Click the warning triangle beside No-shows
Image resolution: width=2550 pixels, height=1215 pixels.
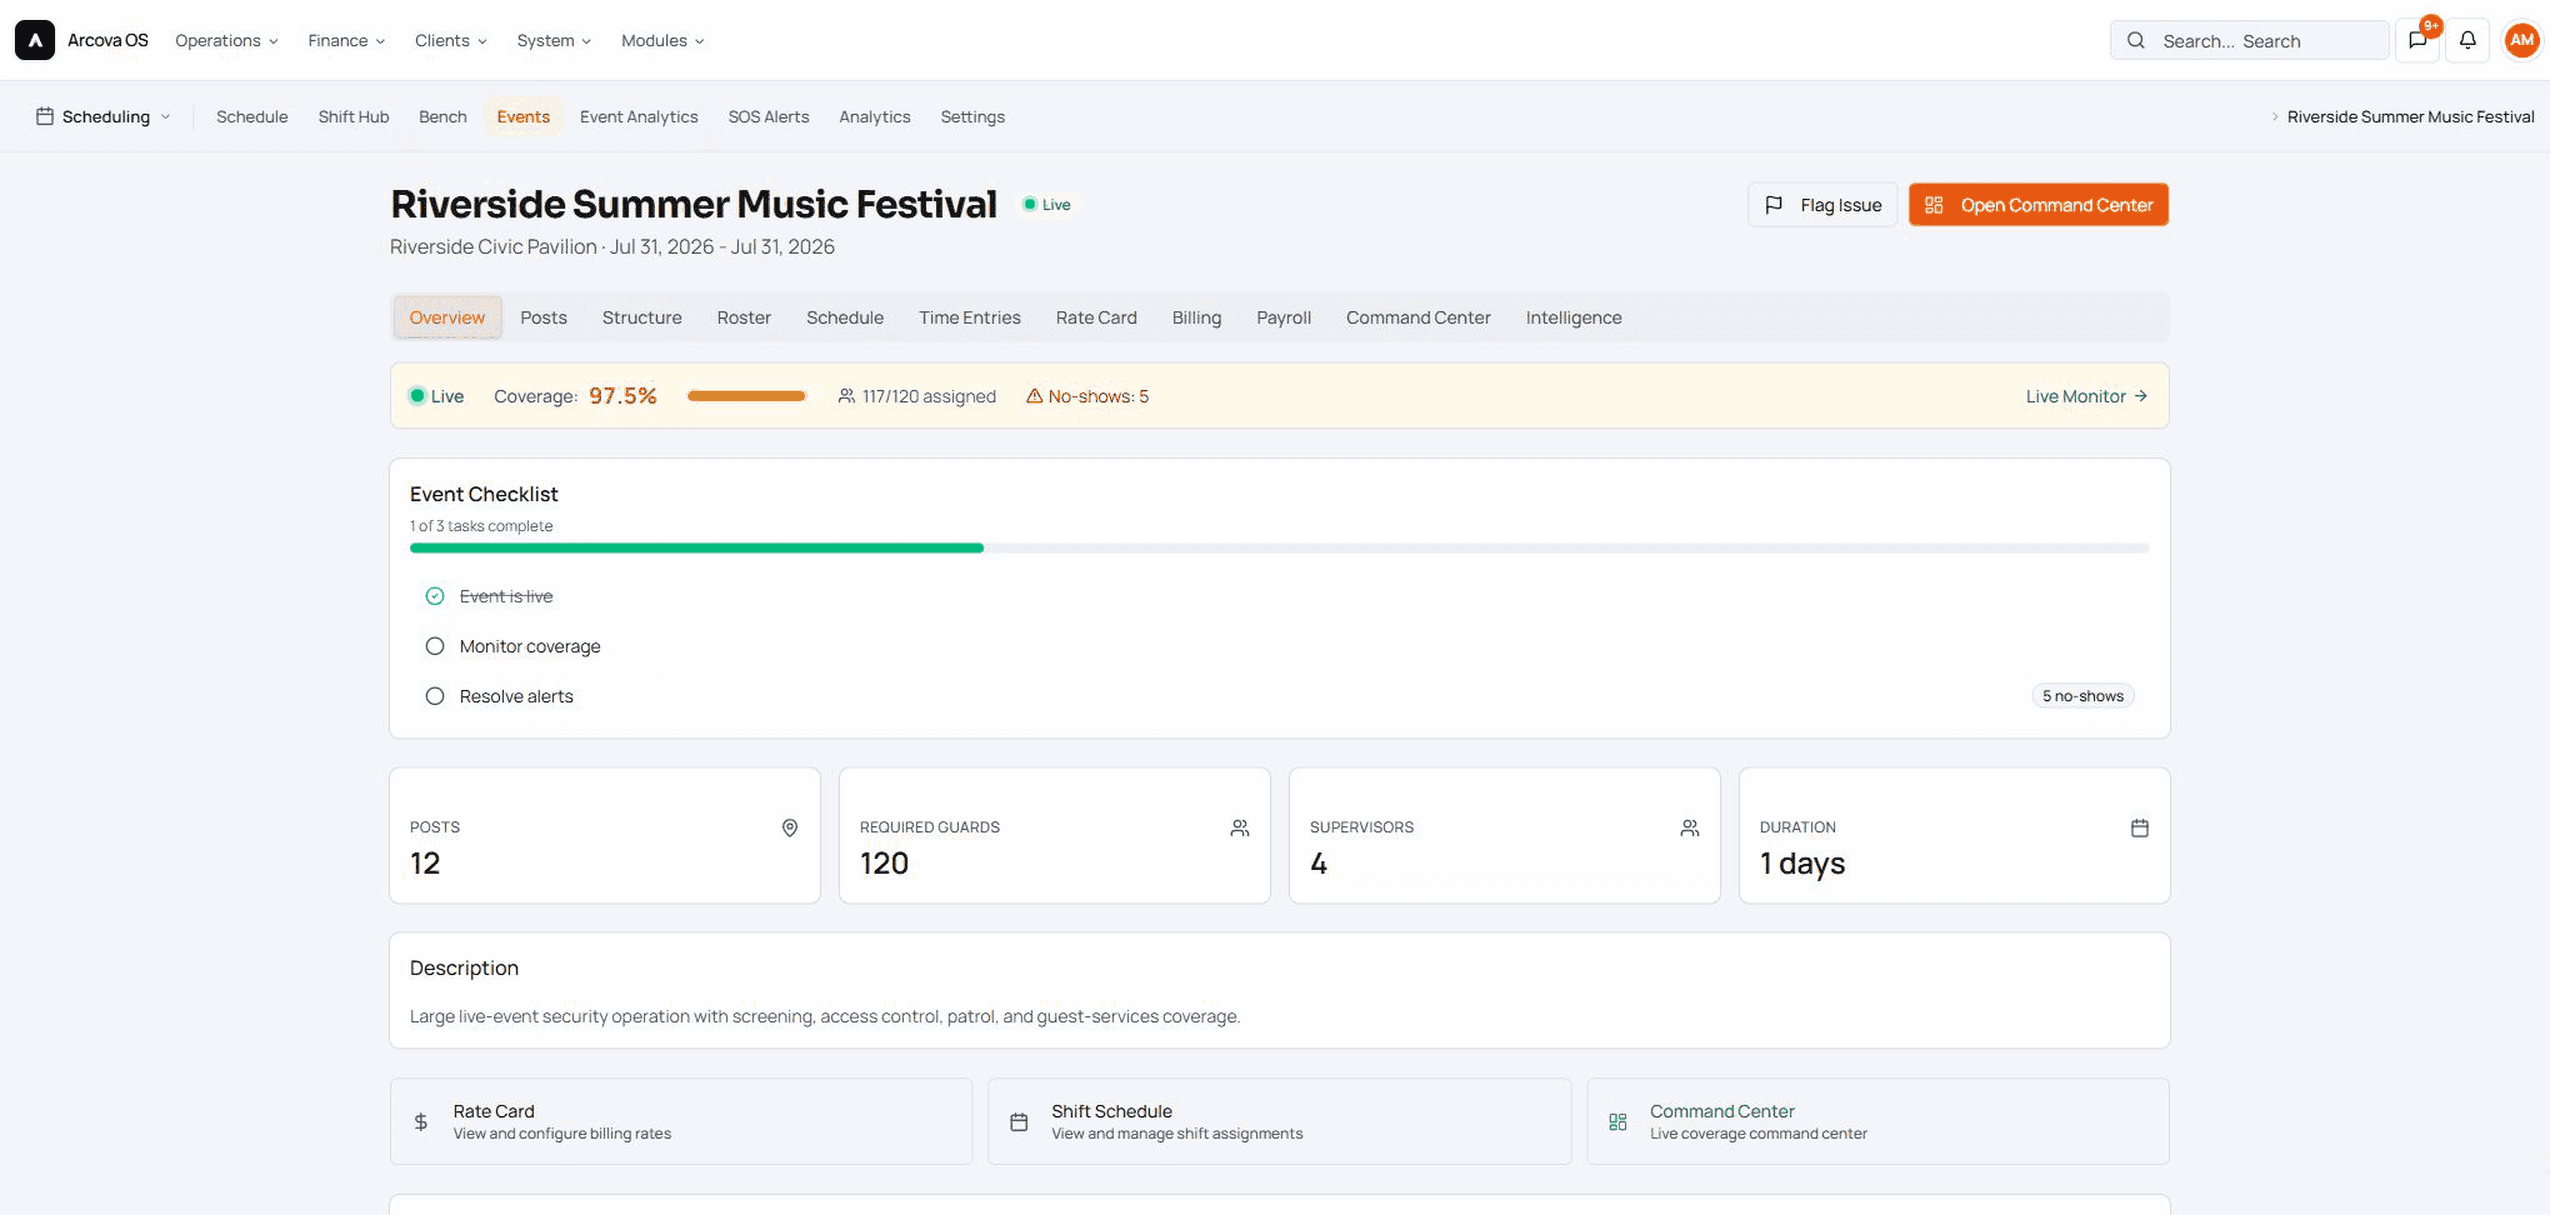pos(1034,396)
